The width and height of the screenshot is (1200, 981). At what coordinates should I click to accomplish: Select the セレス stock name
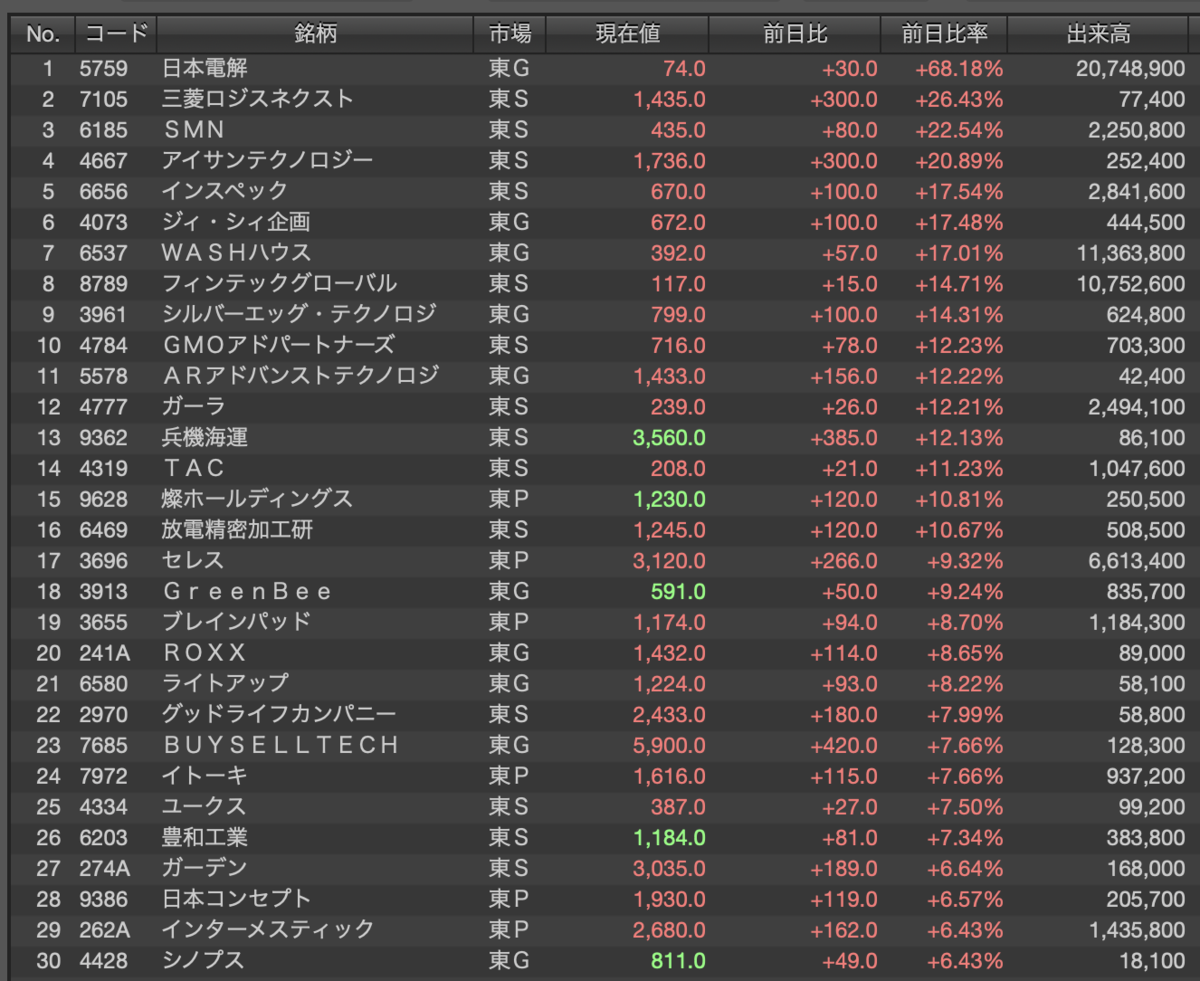coord(193,560)
